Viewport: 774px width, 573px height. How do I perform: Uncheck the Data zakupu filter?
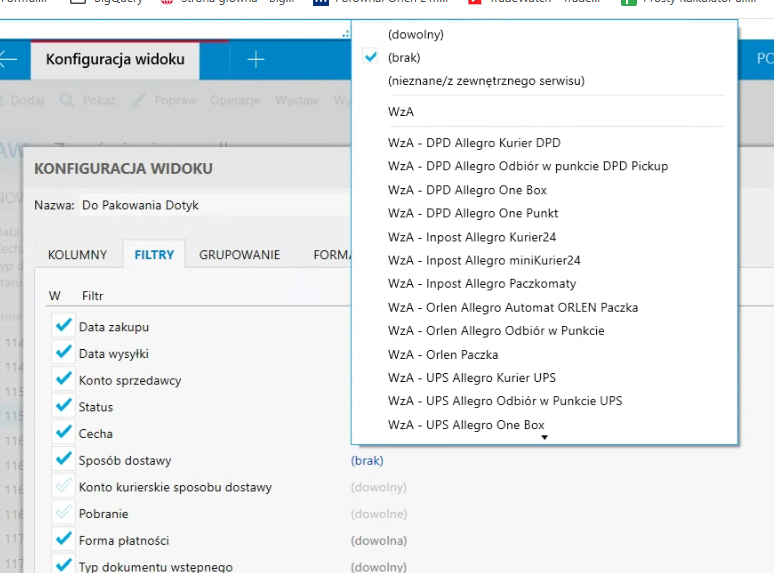coord(64,326)
